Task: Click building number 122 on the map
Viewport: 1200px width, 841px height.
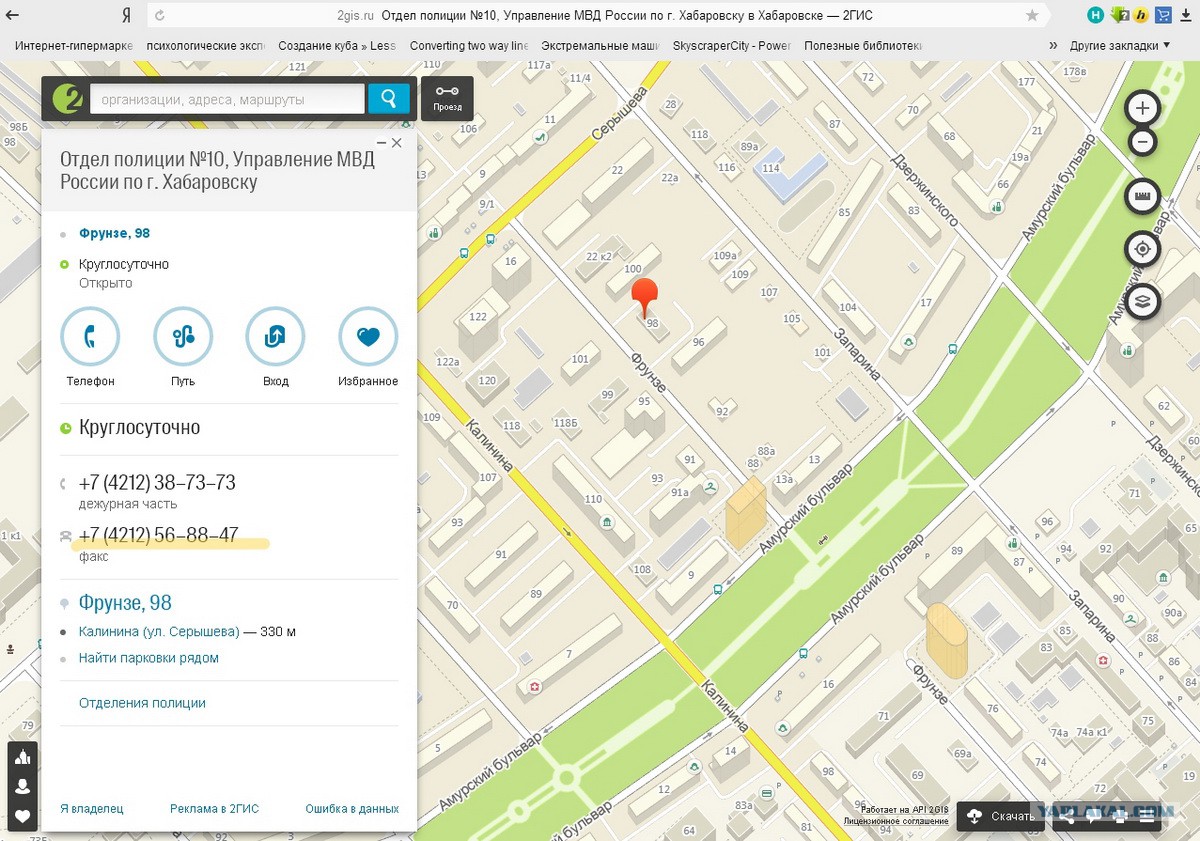Action: tap(478, 317)
